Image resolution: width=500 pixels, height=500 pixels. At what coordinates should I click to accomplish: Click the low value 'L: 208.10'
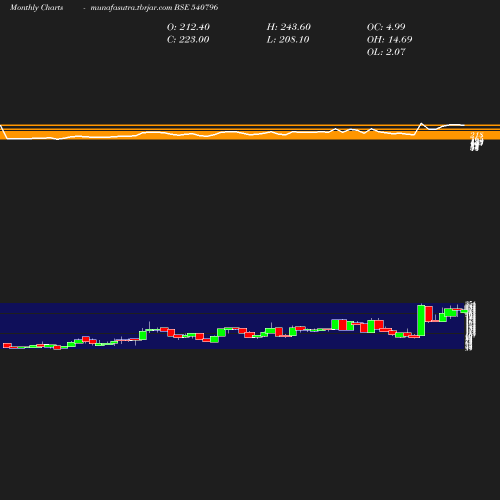[288, 40]
